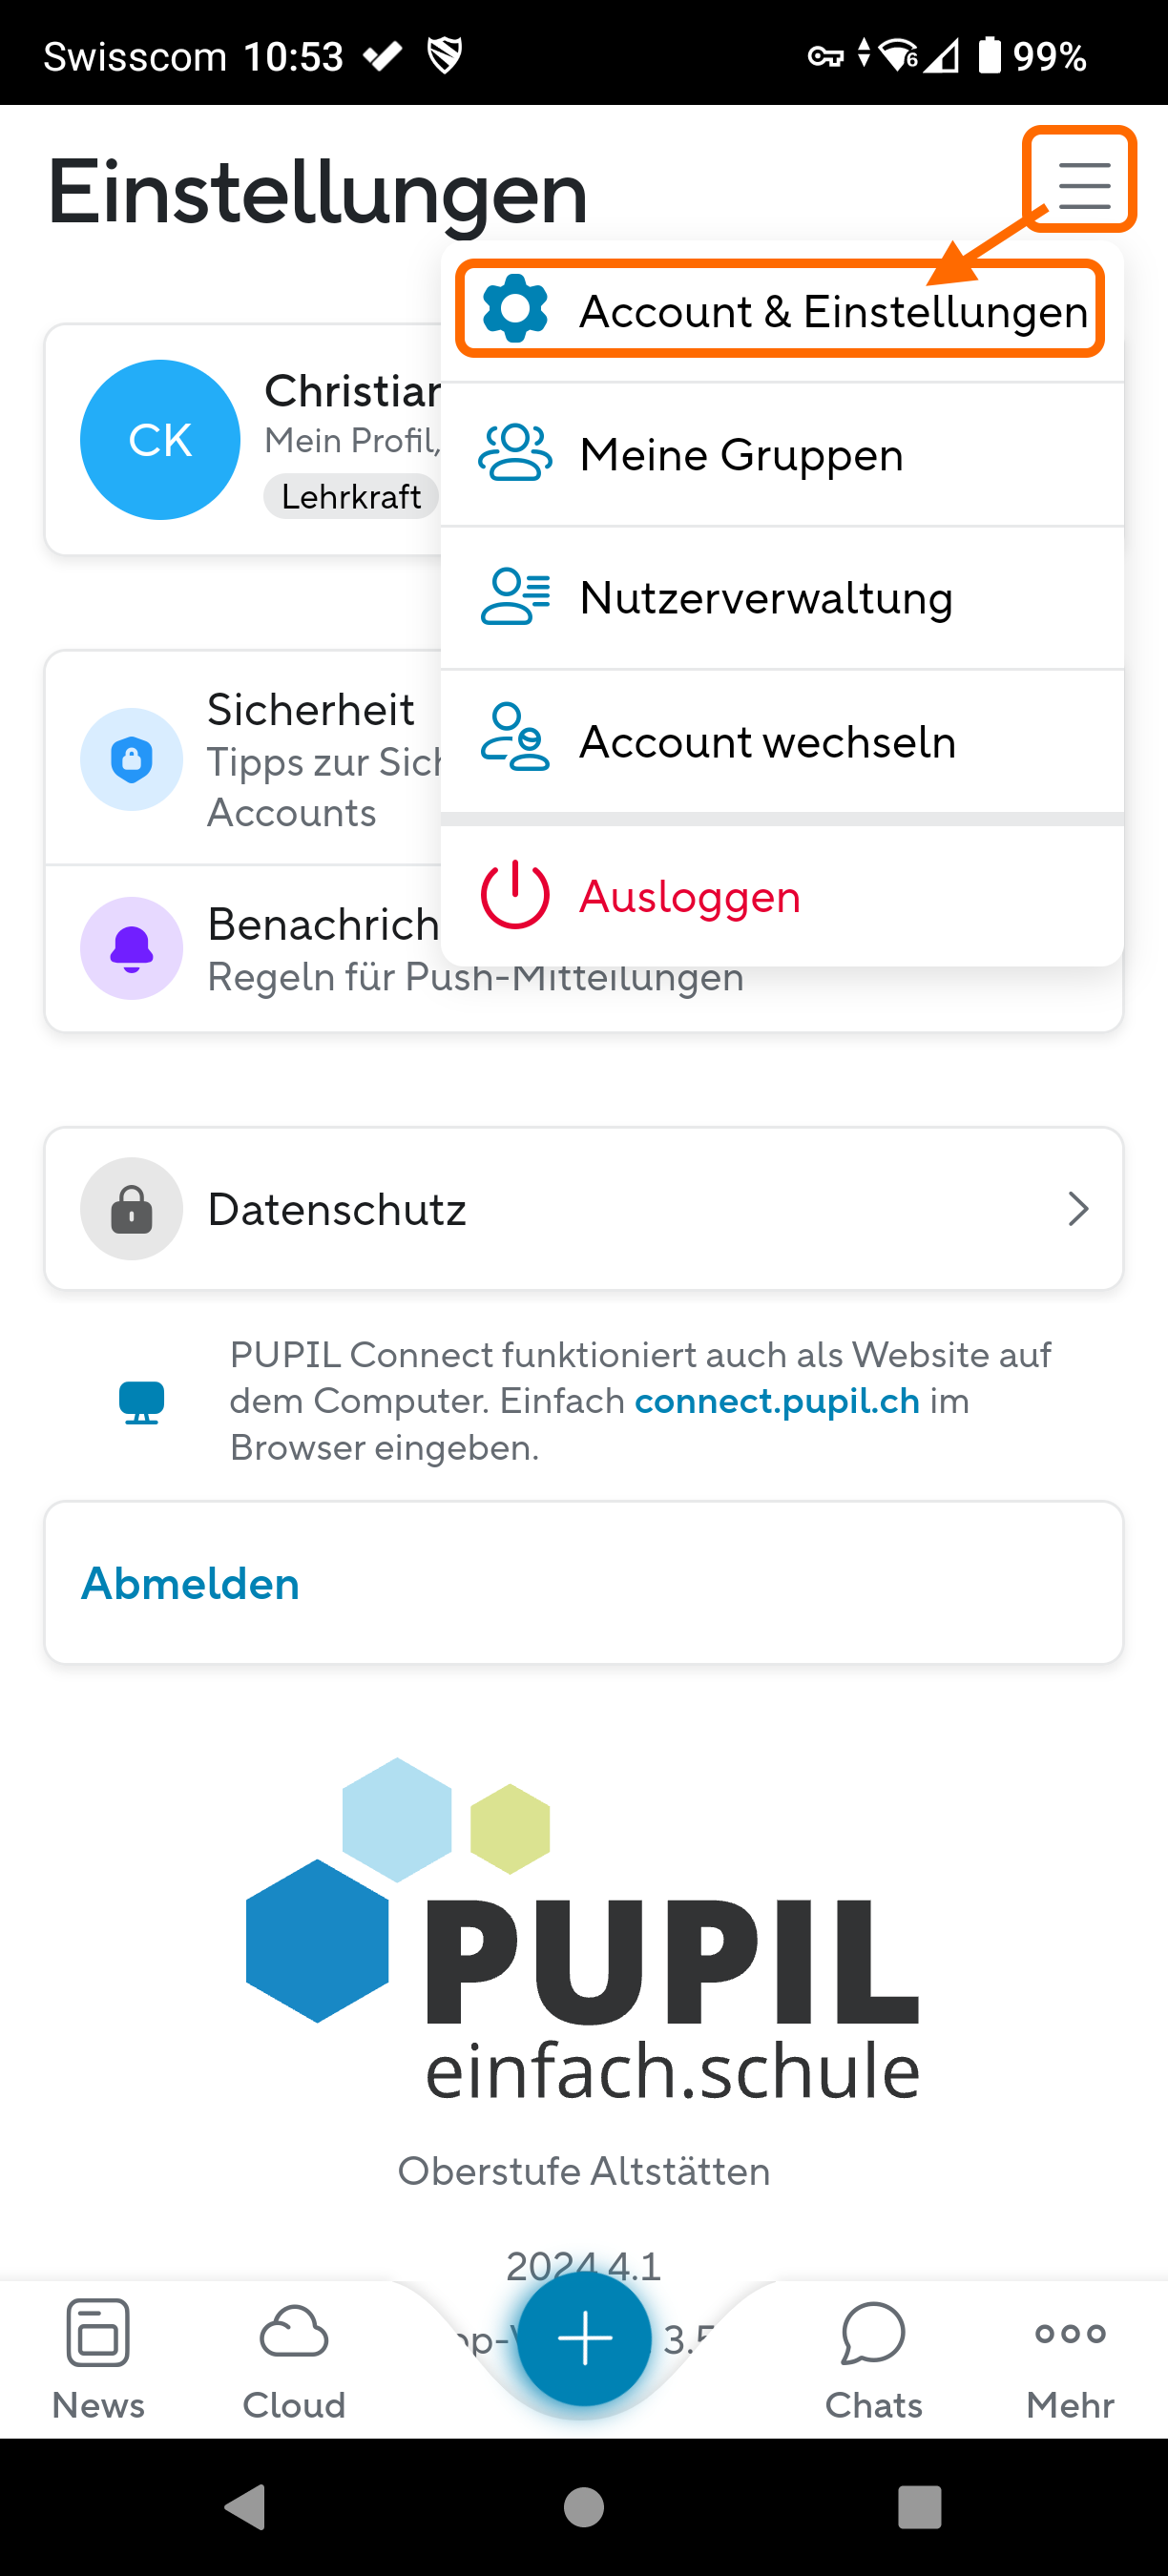1168x2576 pixels.
Task: Tap the Meine Gruppen people icon
Action: click(x=515, y=454)
